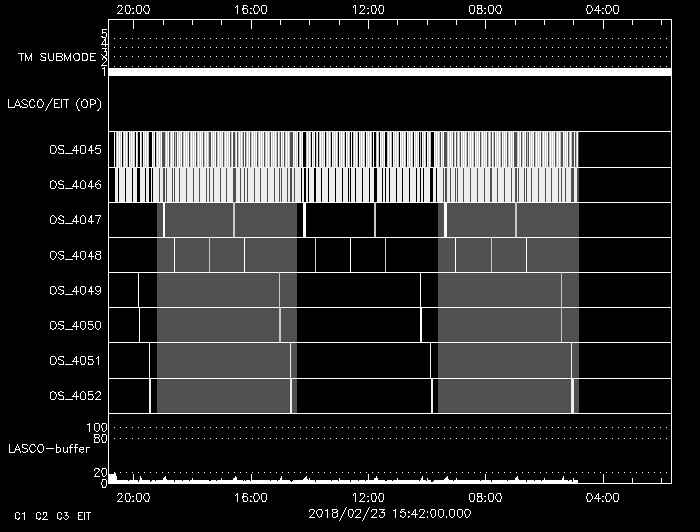Click the LASCO-buffer axis label
This screenshot has width=700, height=532.
[x=49, y=449]
